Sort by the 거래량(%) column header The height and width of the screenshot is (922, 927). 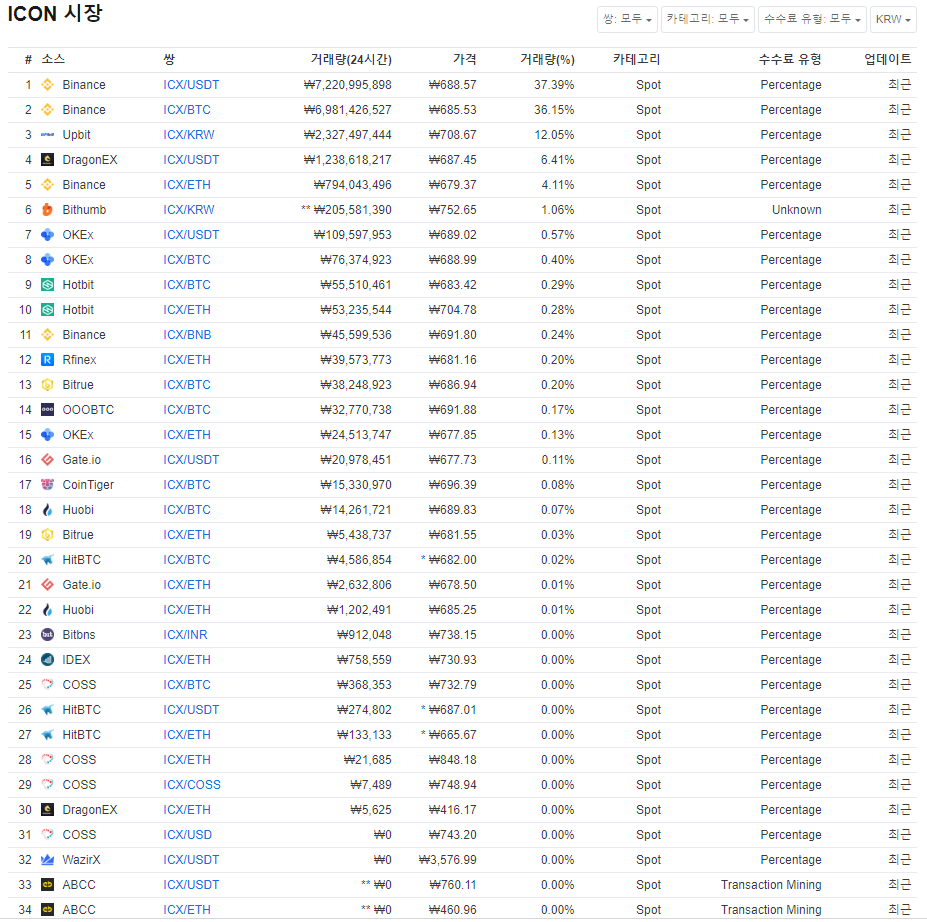coord(547,60)
